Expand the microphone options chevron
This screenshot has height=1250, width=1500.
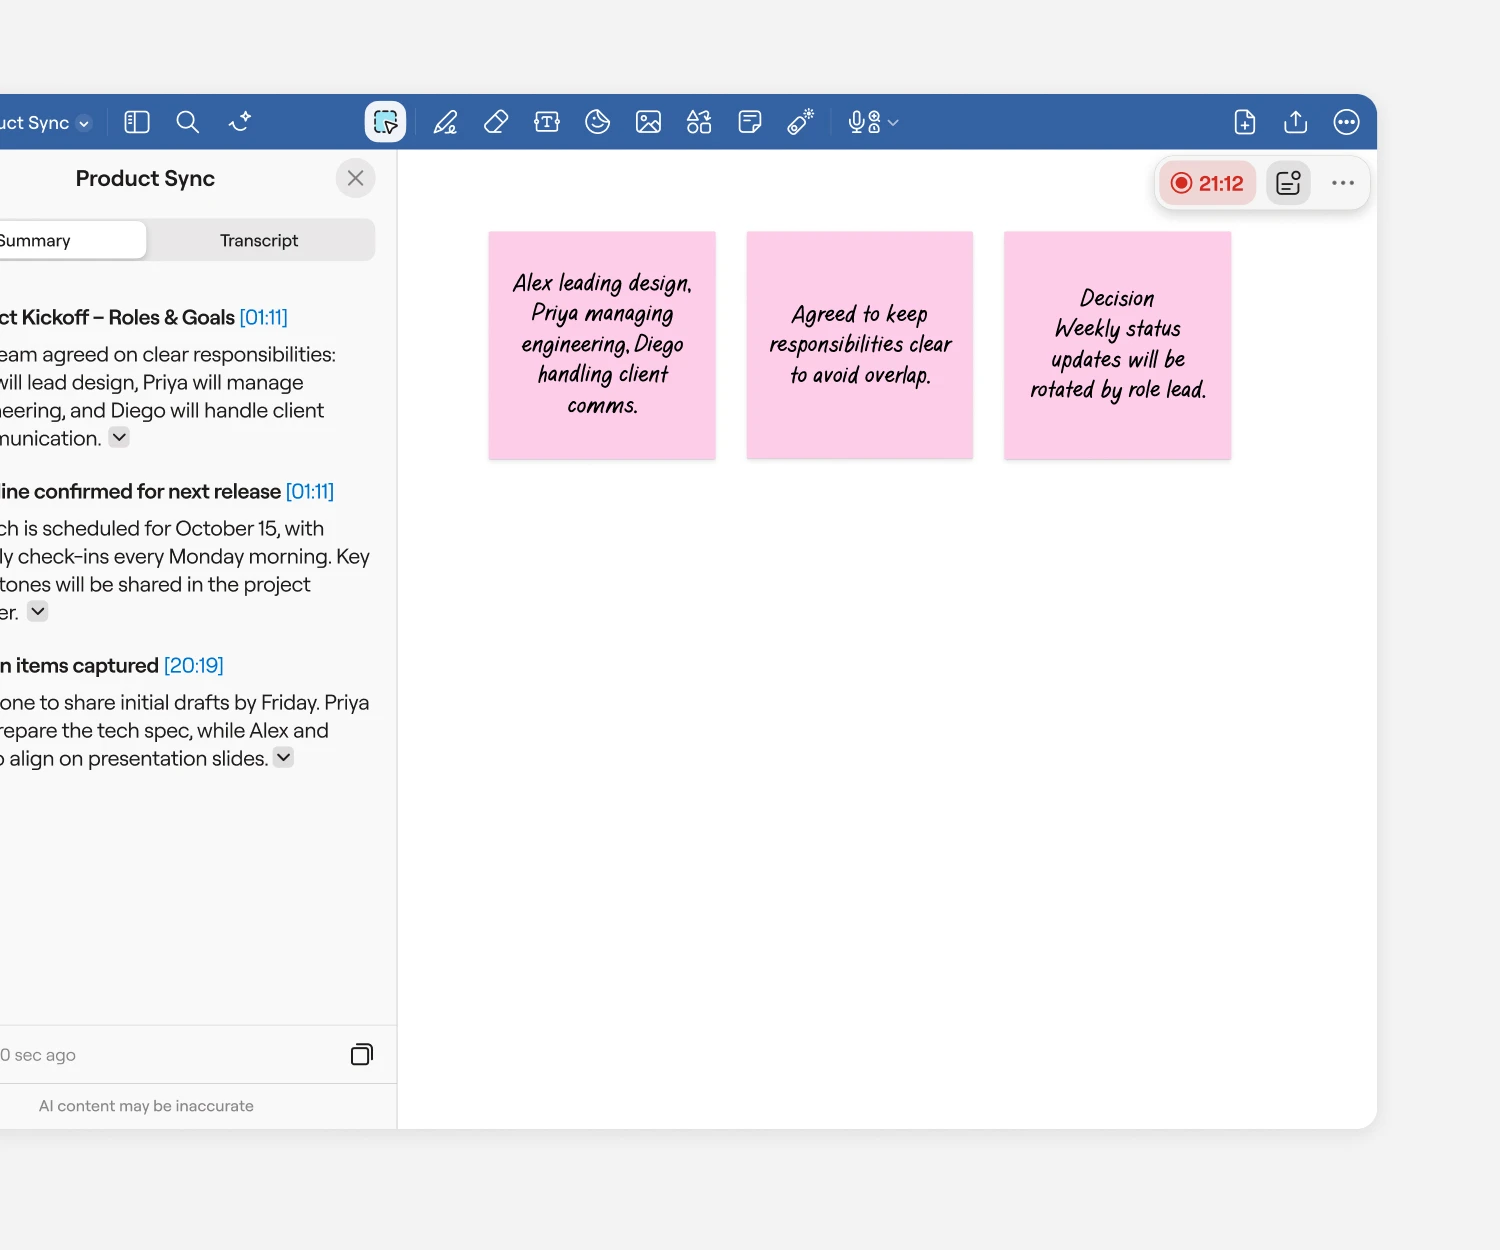893,123
